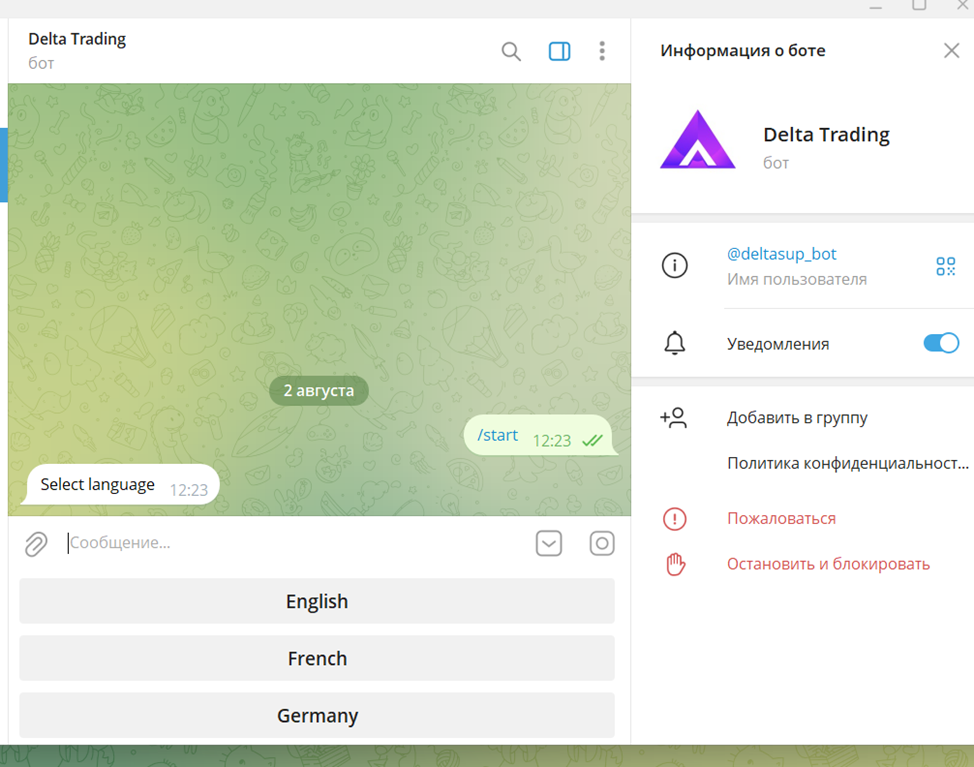
Task: Open the three-dot chat menu
Action: pyautogui.click(x=602, y=51)
